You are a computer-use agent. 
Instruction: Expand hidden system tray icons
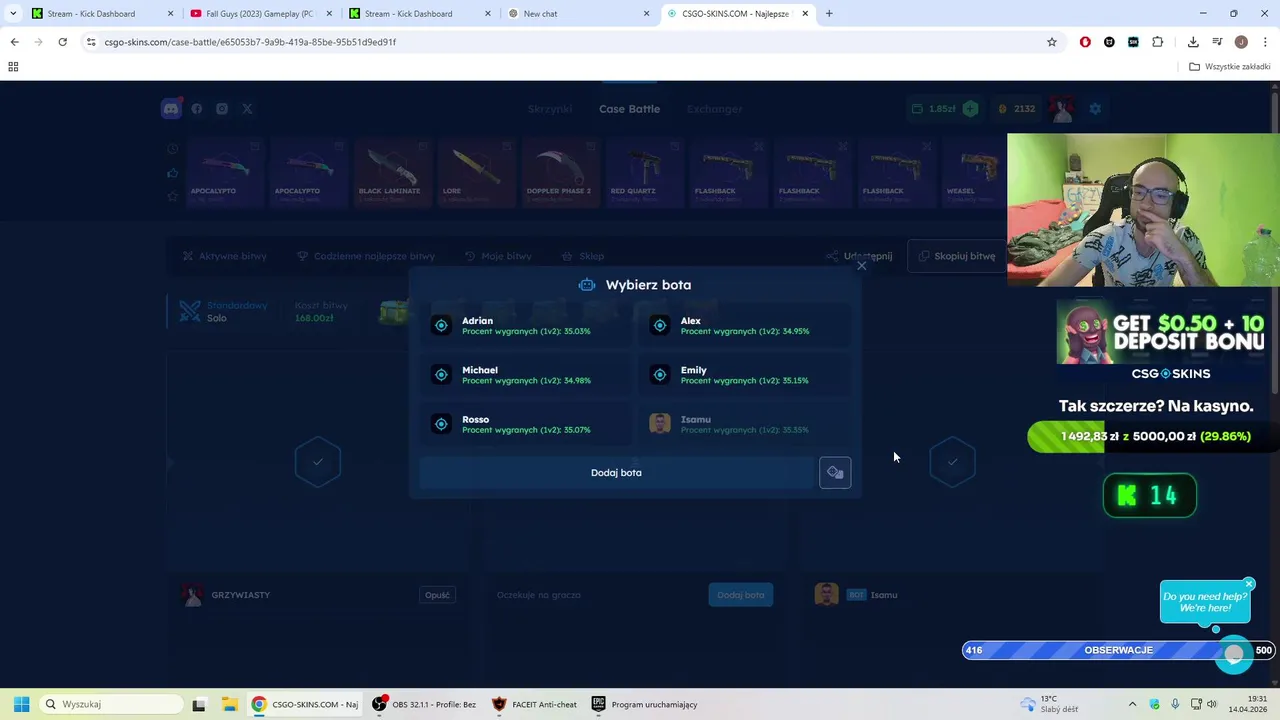(x=1132, y=704)
